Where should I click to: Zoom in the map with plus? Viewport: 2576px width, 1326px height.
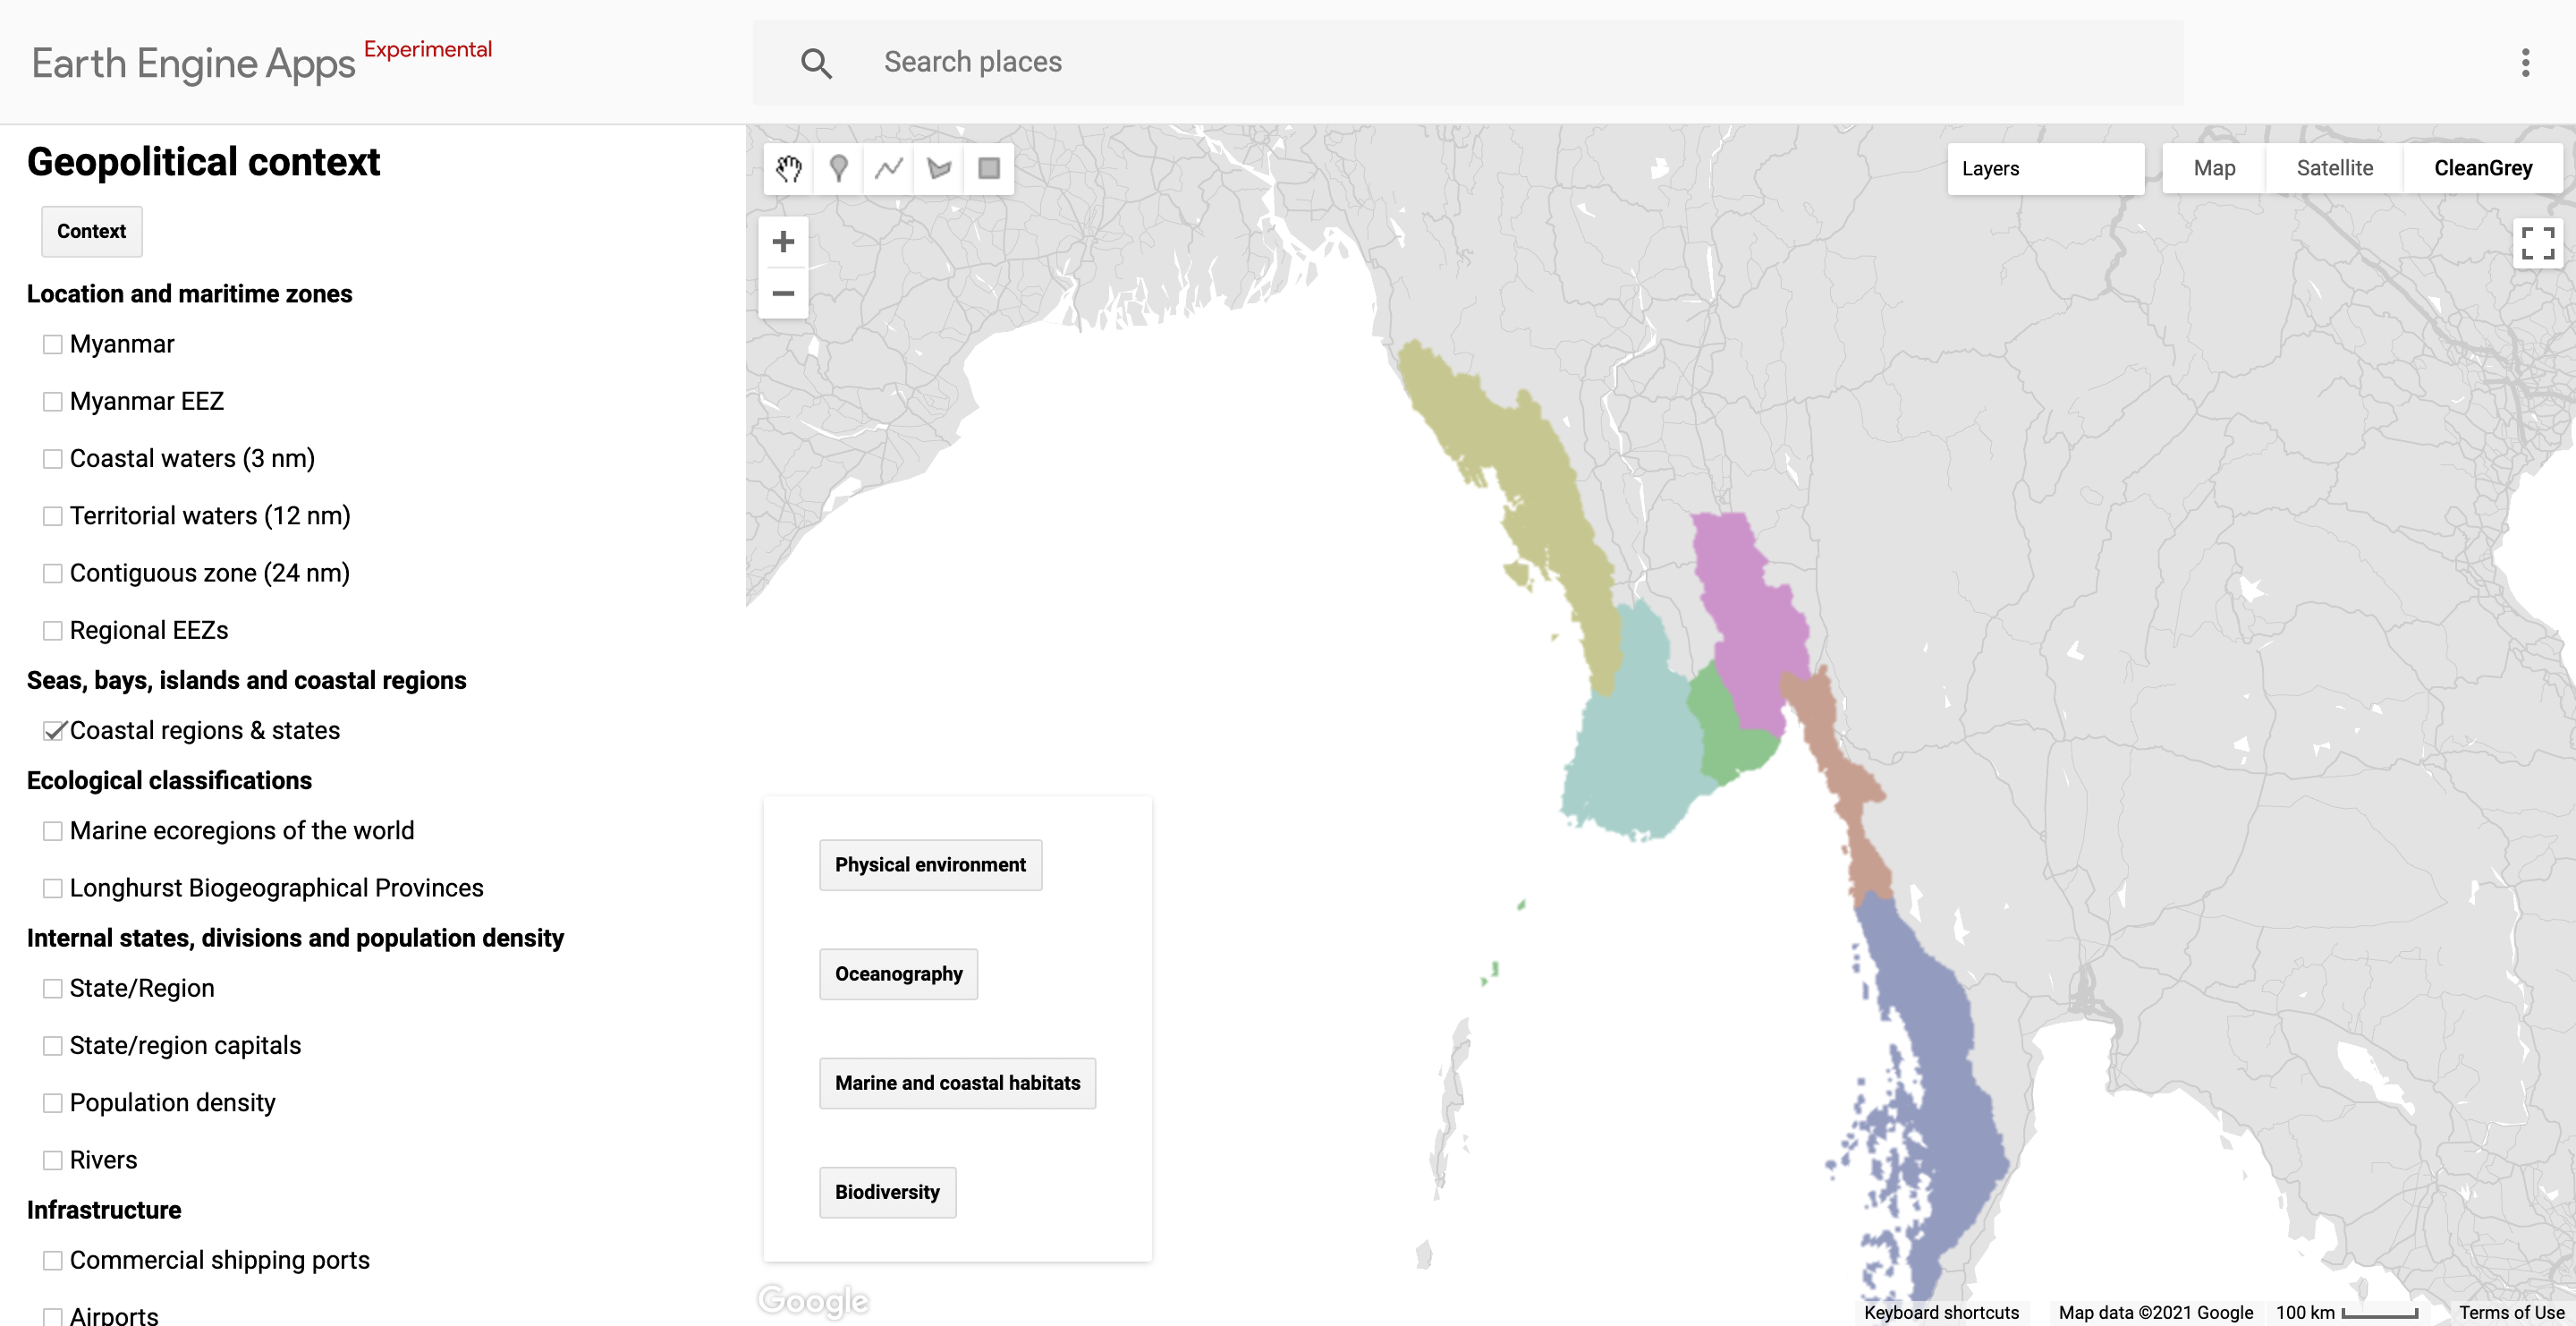click(x=783, y=241)
